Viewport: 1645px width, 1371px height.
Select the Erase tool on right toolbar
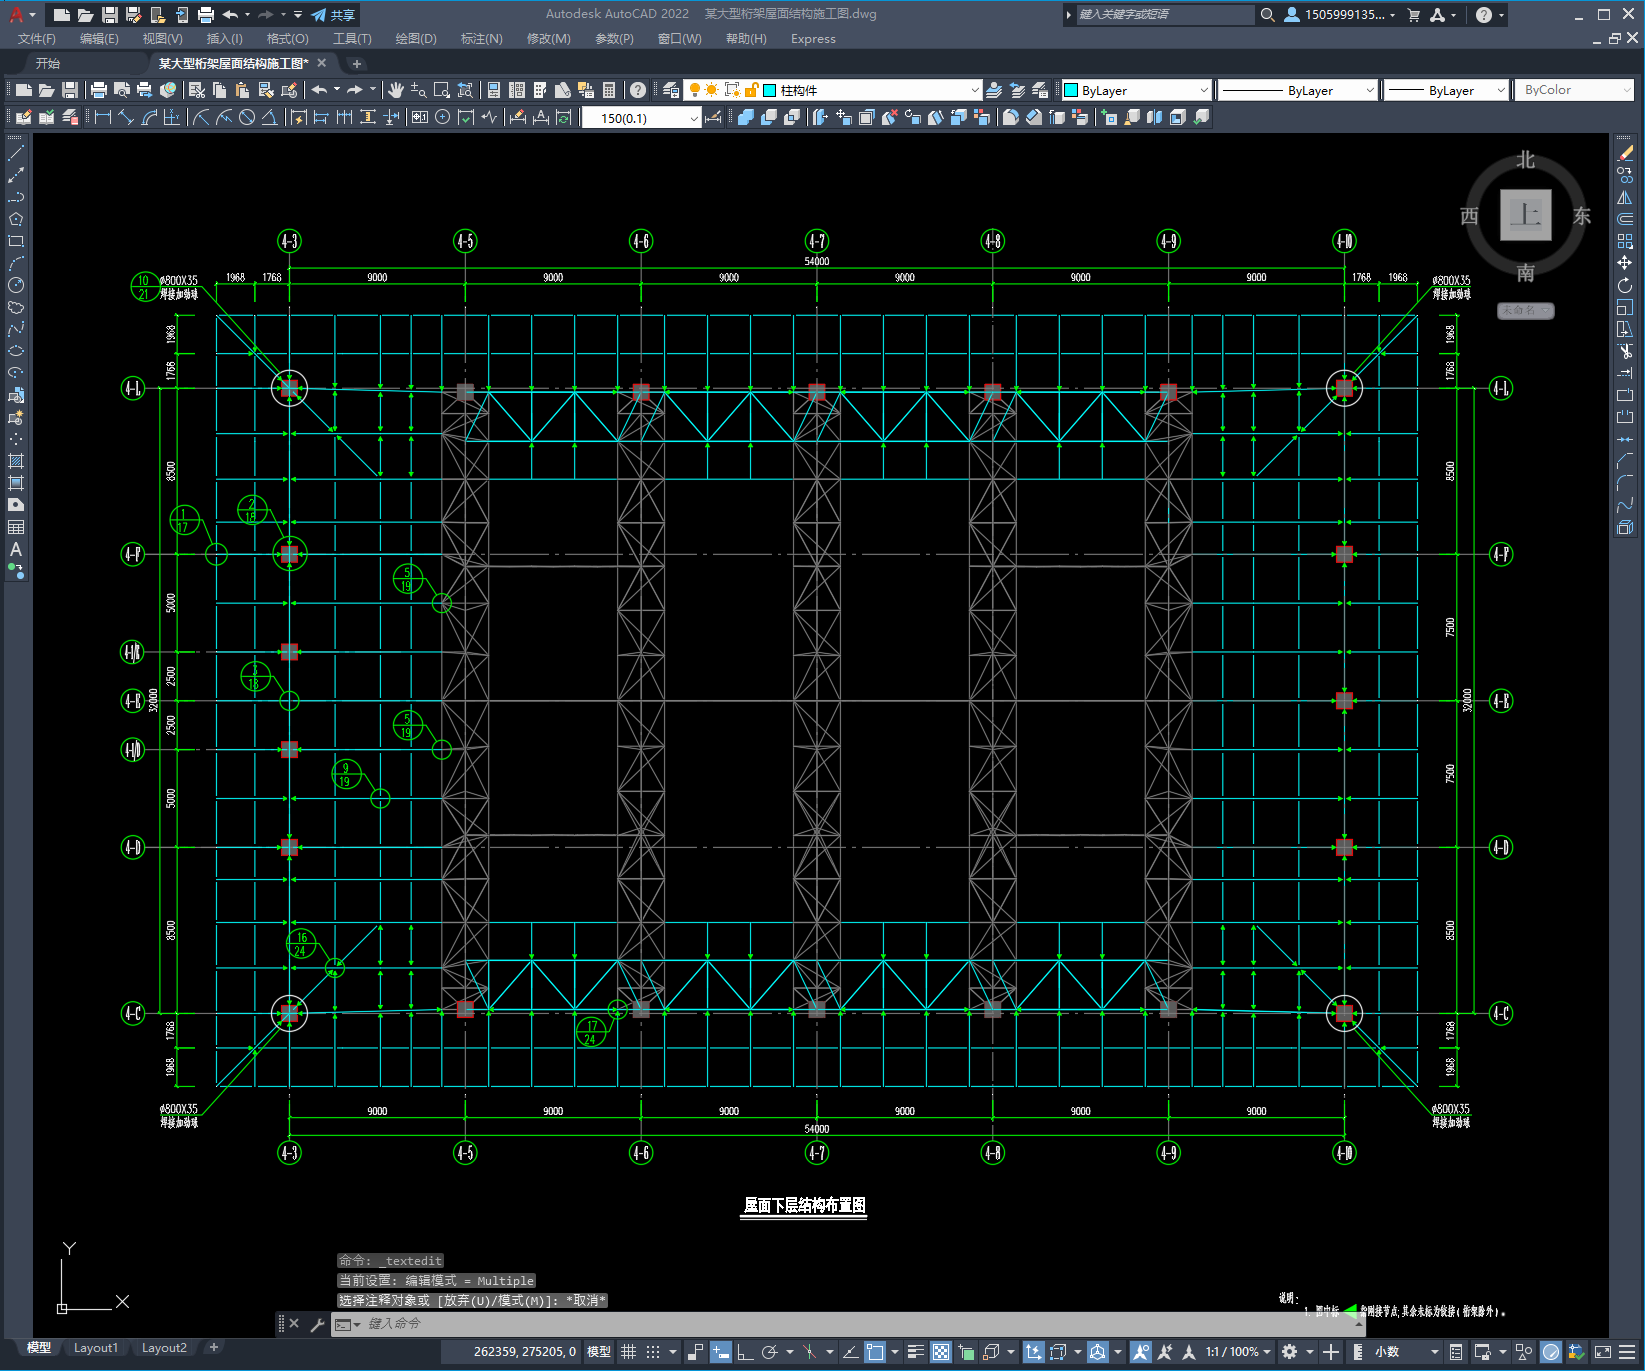[1625, 153]
